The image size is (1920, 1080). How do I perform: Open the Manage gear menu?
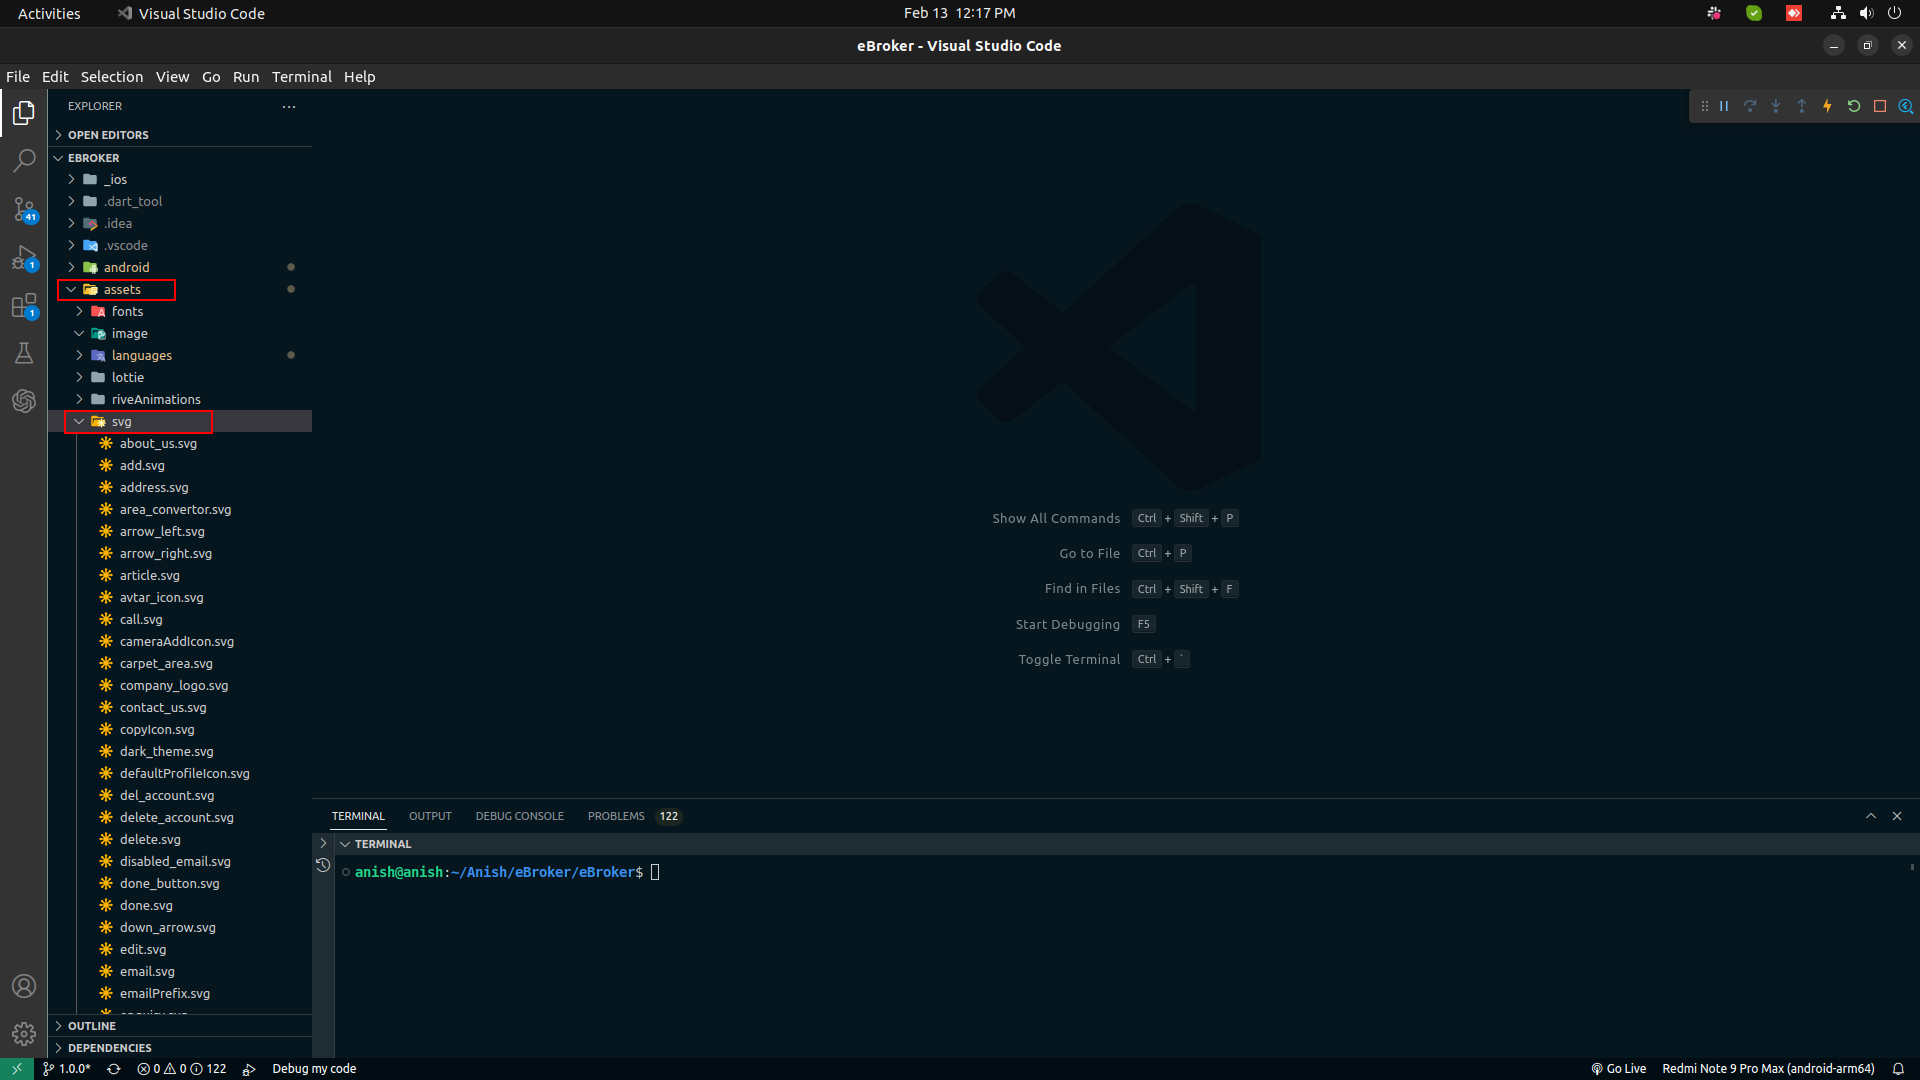pyautogui.click(x=24, y=1034)
